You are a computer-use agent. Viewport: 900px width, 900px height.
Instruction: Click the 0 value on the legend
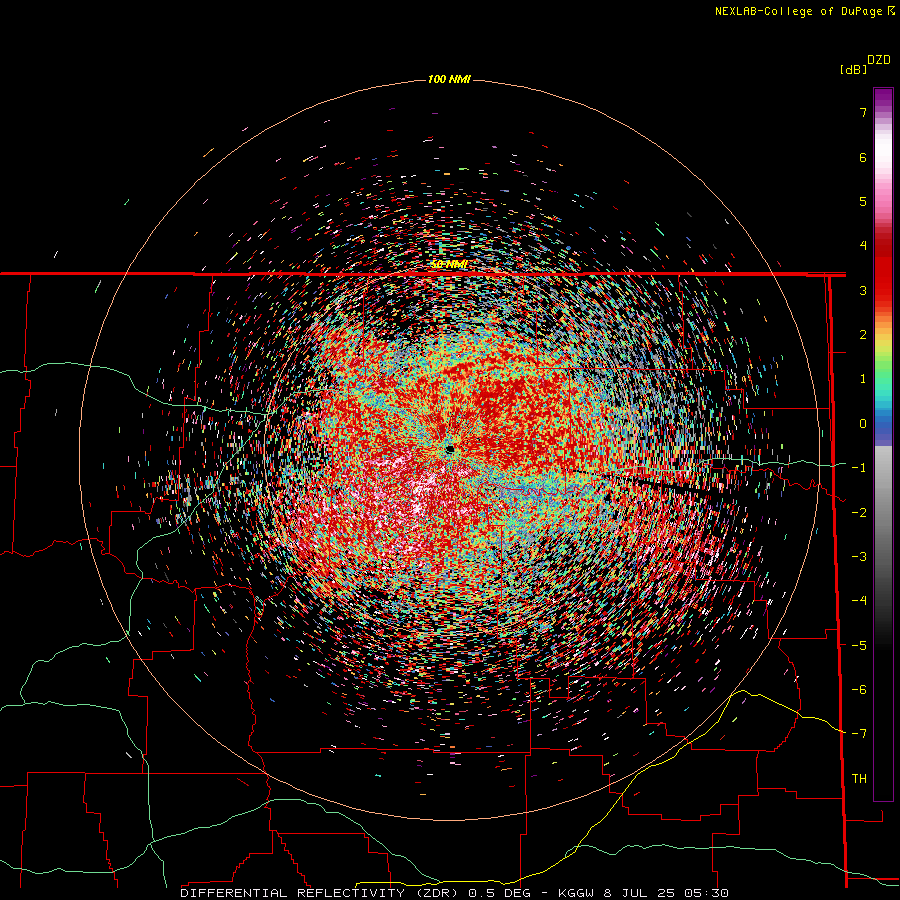tap(863, 424)
